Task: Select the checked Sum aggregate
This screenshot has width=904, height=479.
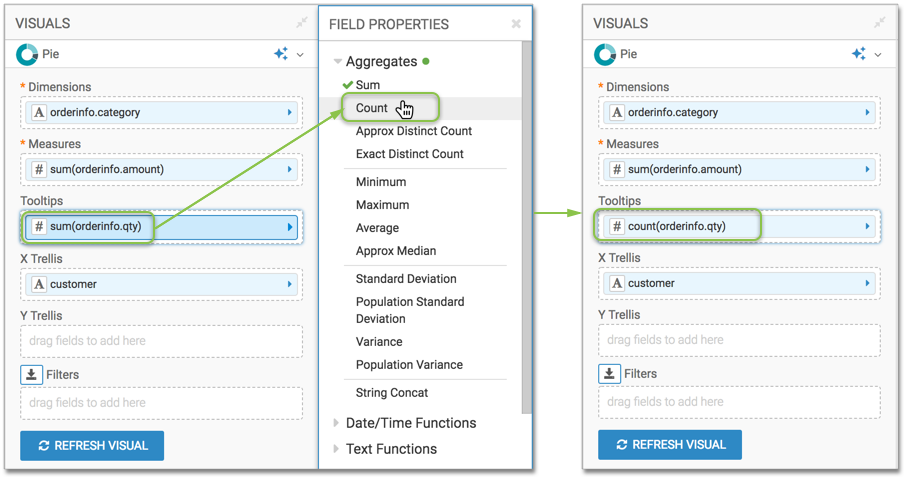Action: click(367, 85)
